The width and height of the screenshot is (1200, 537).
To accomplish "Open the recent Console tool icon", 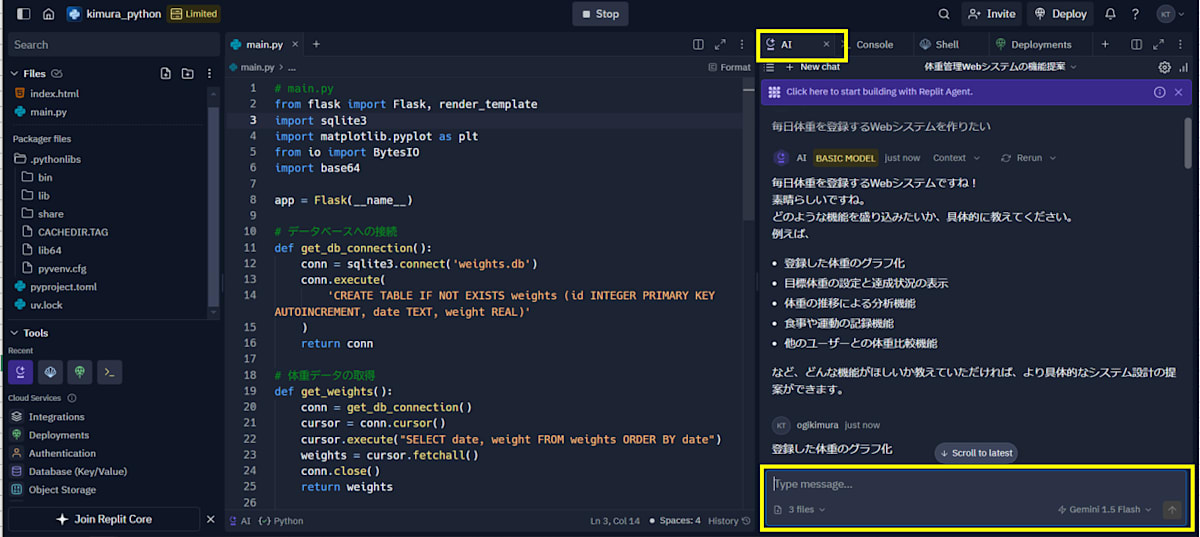I will (110, 372).
